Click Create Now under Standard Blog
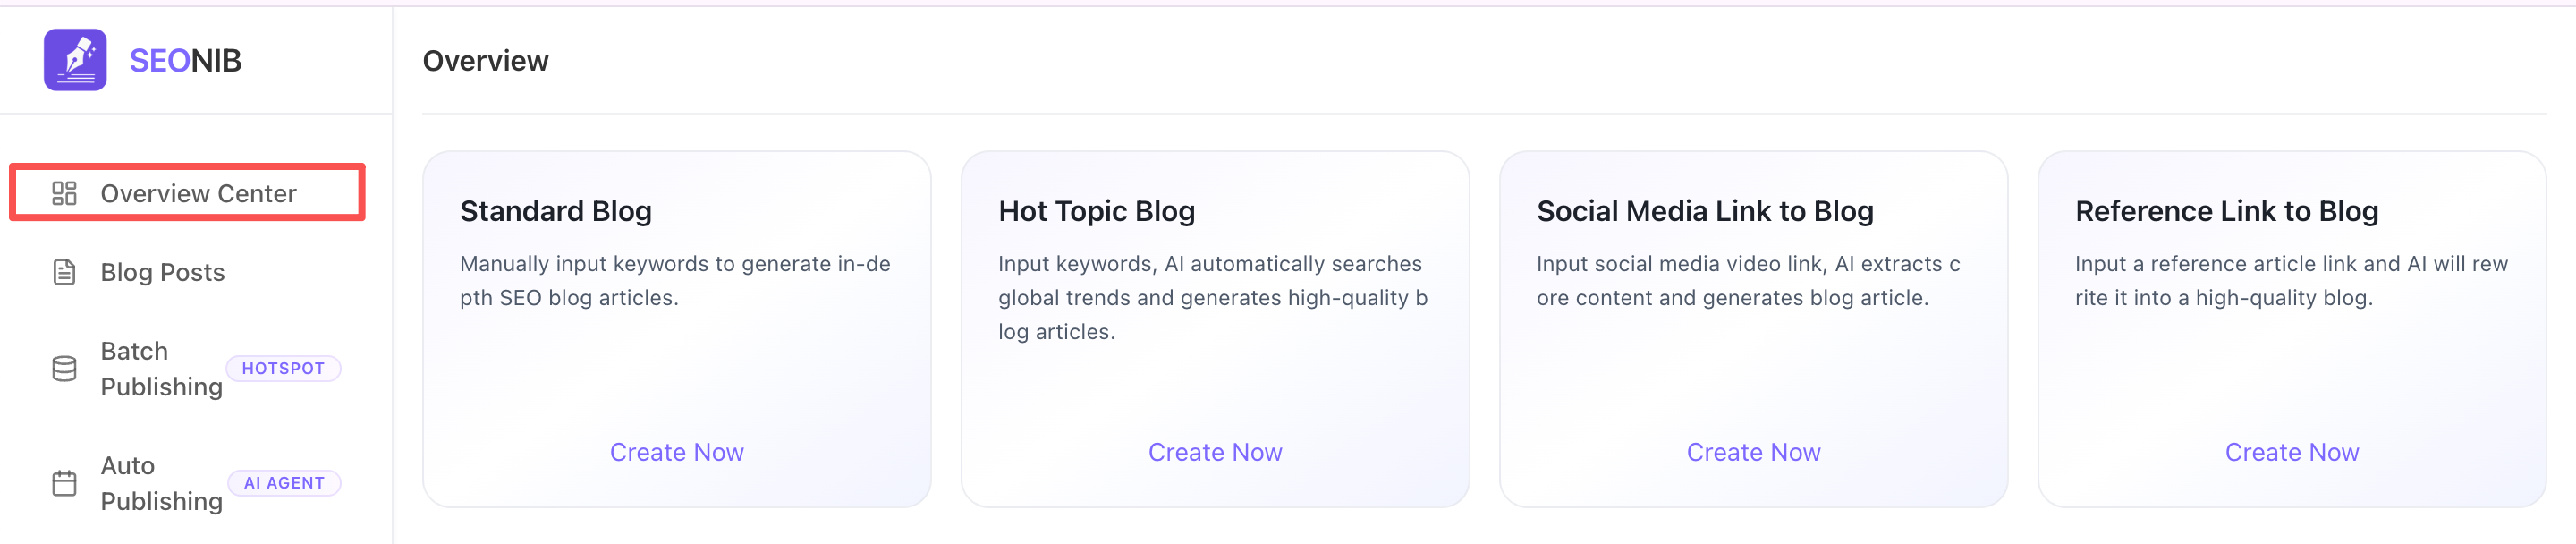The height and width of the screenshot is (544, 2576). click(x=677, y=453)
